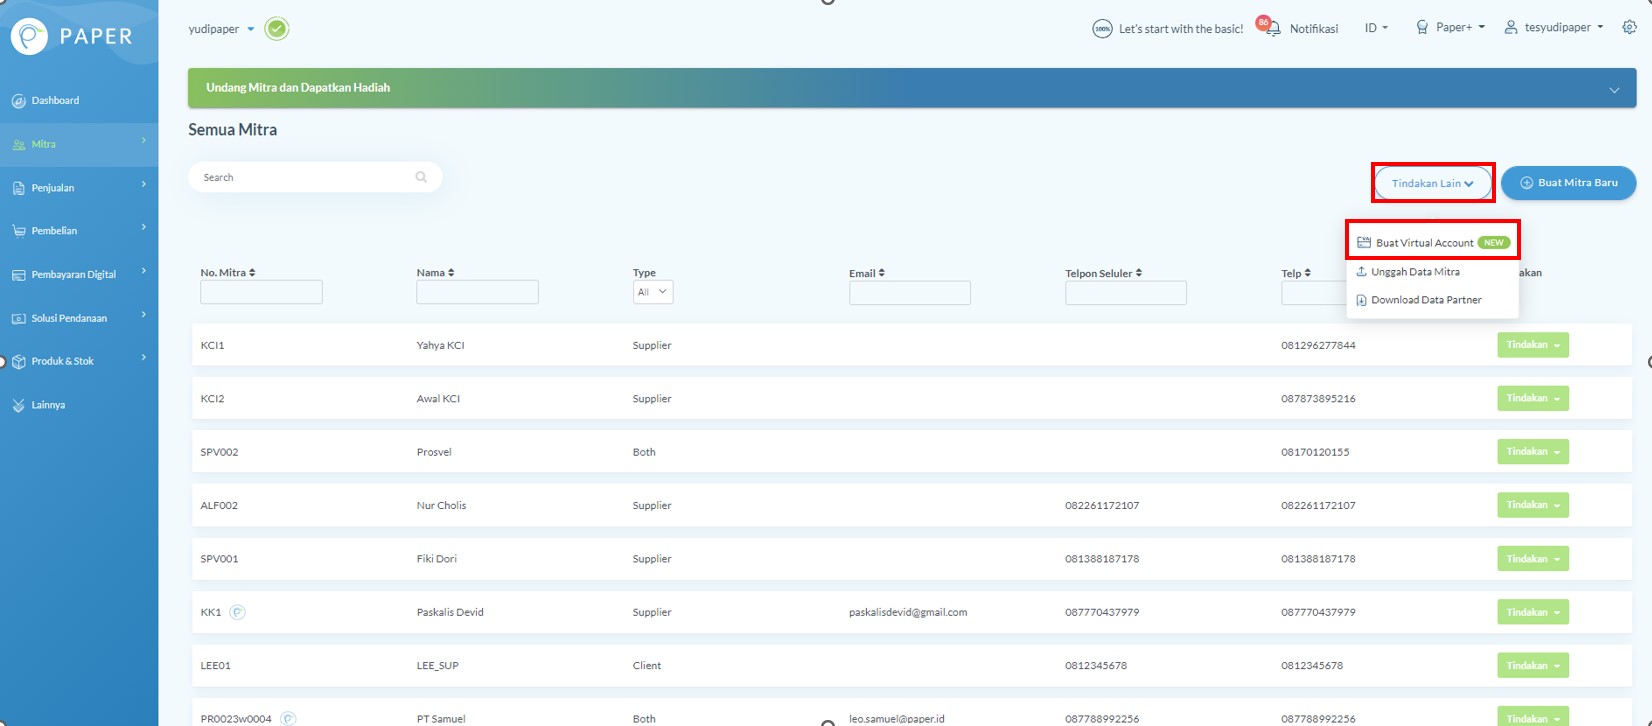This screenshot has width=1652, height=726.
Task: Select the Mitra sidebar icon
Action: pyautogui.click(x=18, y=145)
